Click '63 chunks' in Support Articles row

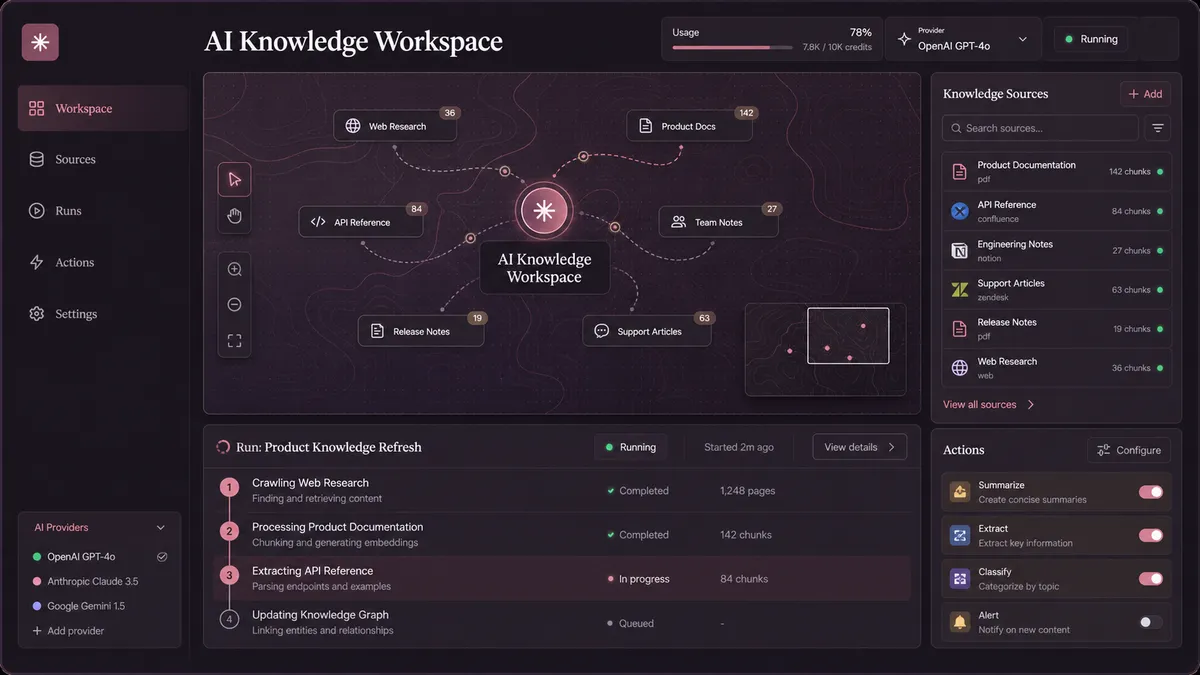click(x=1131, y=290)
